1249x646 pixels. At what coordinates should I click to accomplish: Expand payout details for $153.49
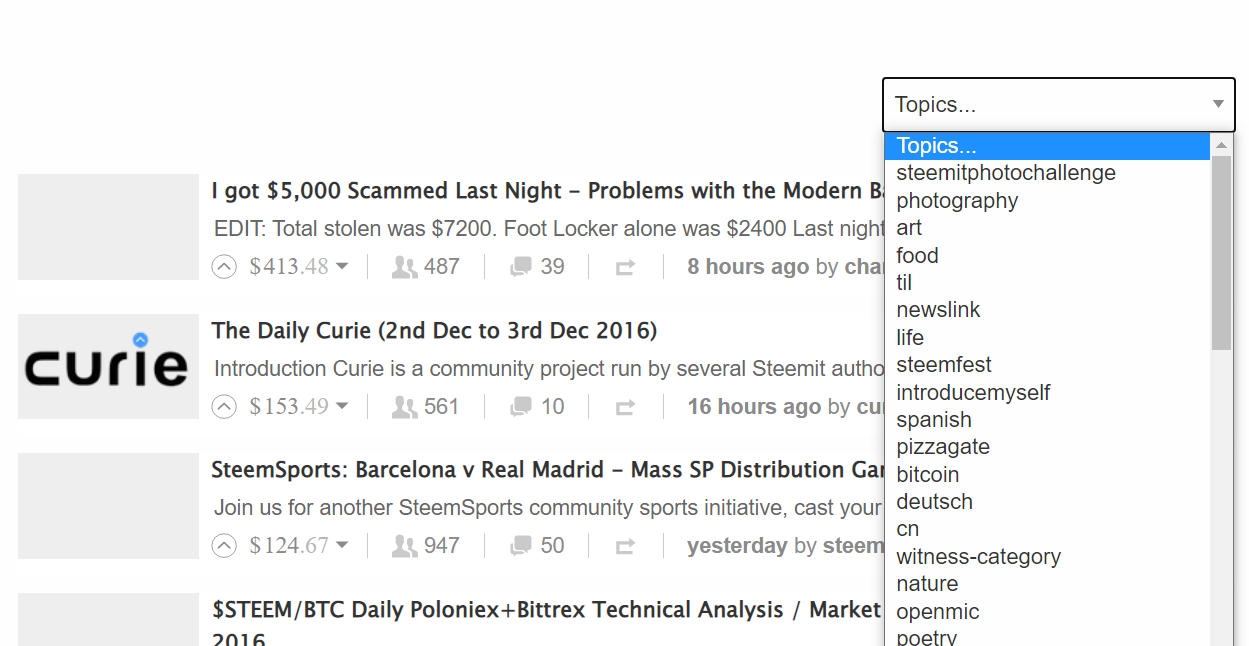(x=342, y=407)
